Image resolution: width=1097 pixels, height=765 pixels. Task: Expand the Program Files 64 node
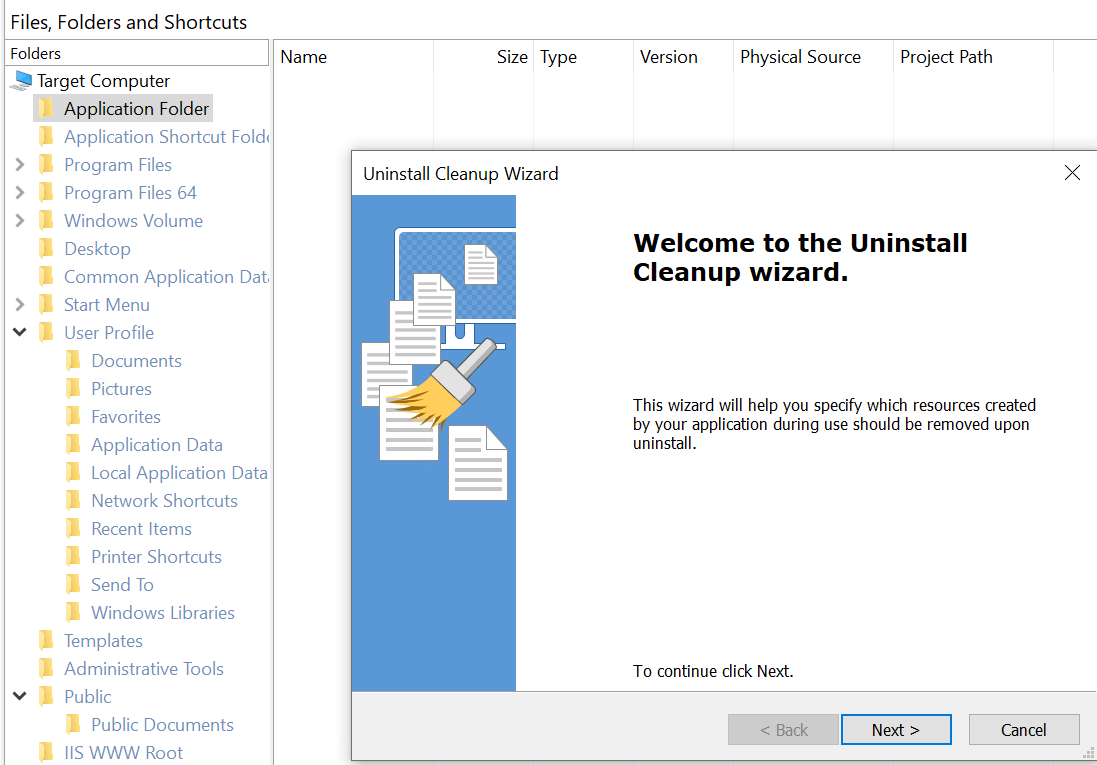pos(20,193)
